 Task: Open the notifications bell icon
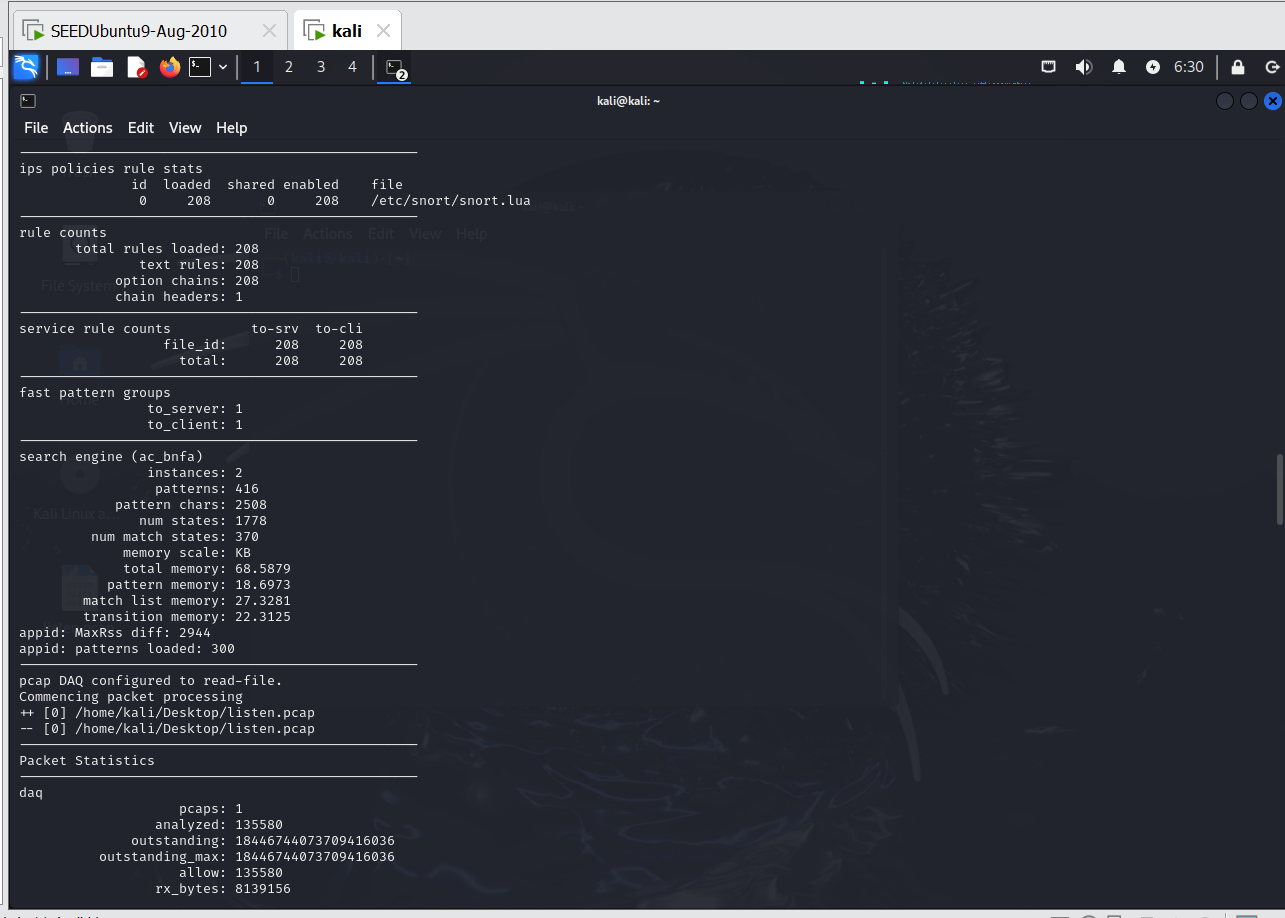1119,67
